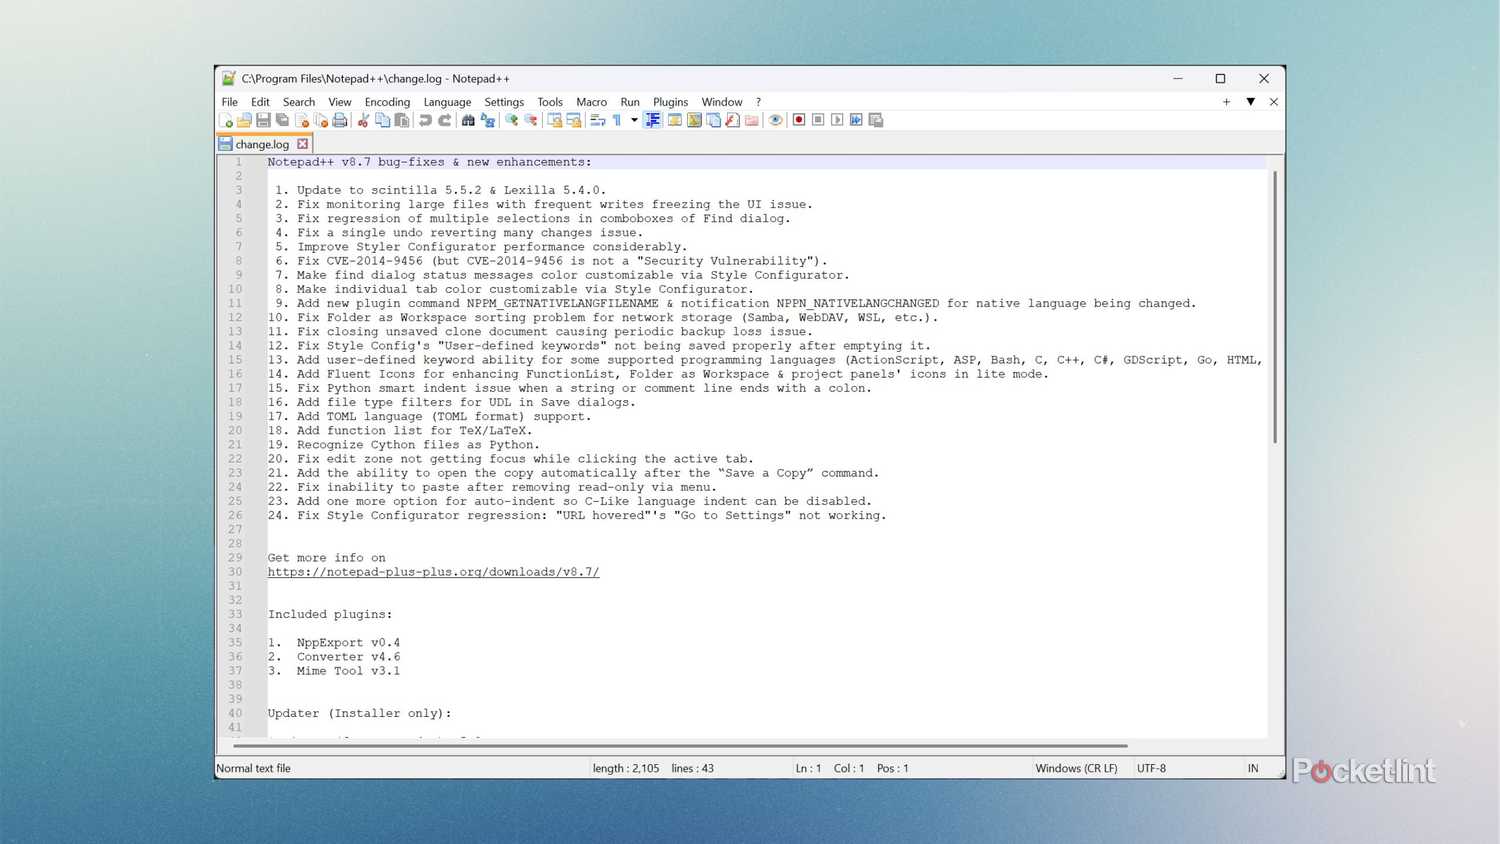
Task: Save the current file using toolbar
Action: [263, 120]
